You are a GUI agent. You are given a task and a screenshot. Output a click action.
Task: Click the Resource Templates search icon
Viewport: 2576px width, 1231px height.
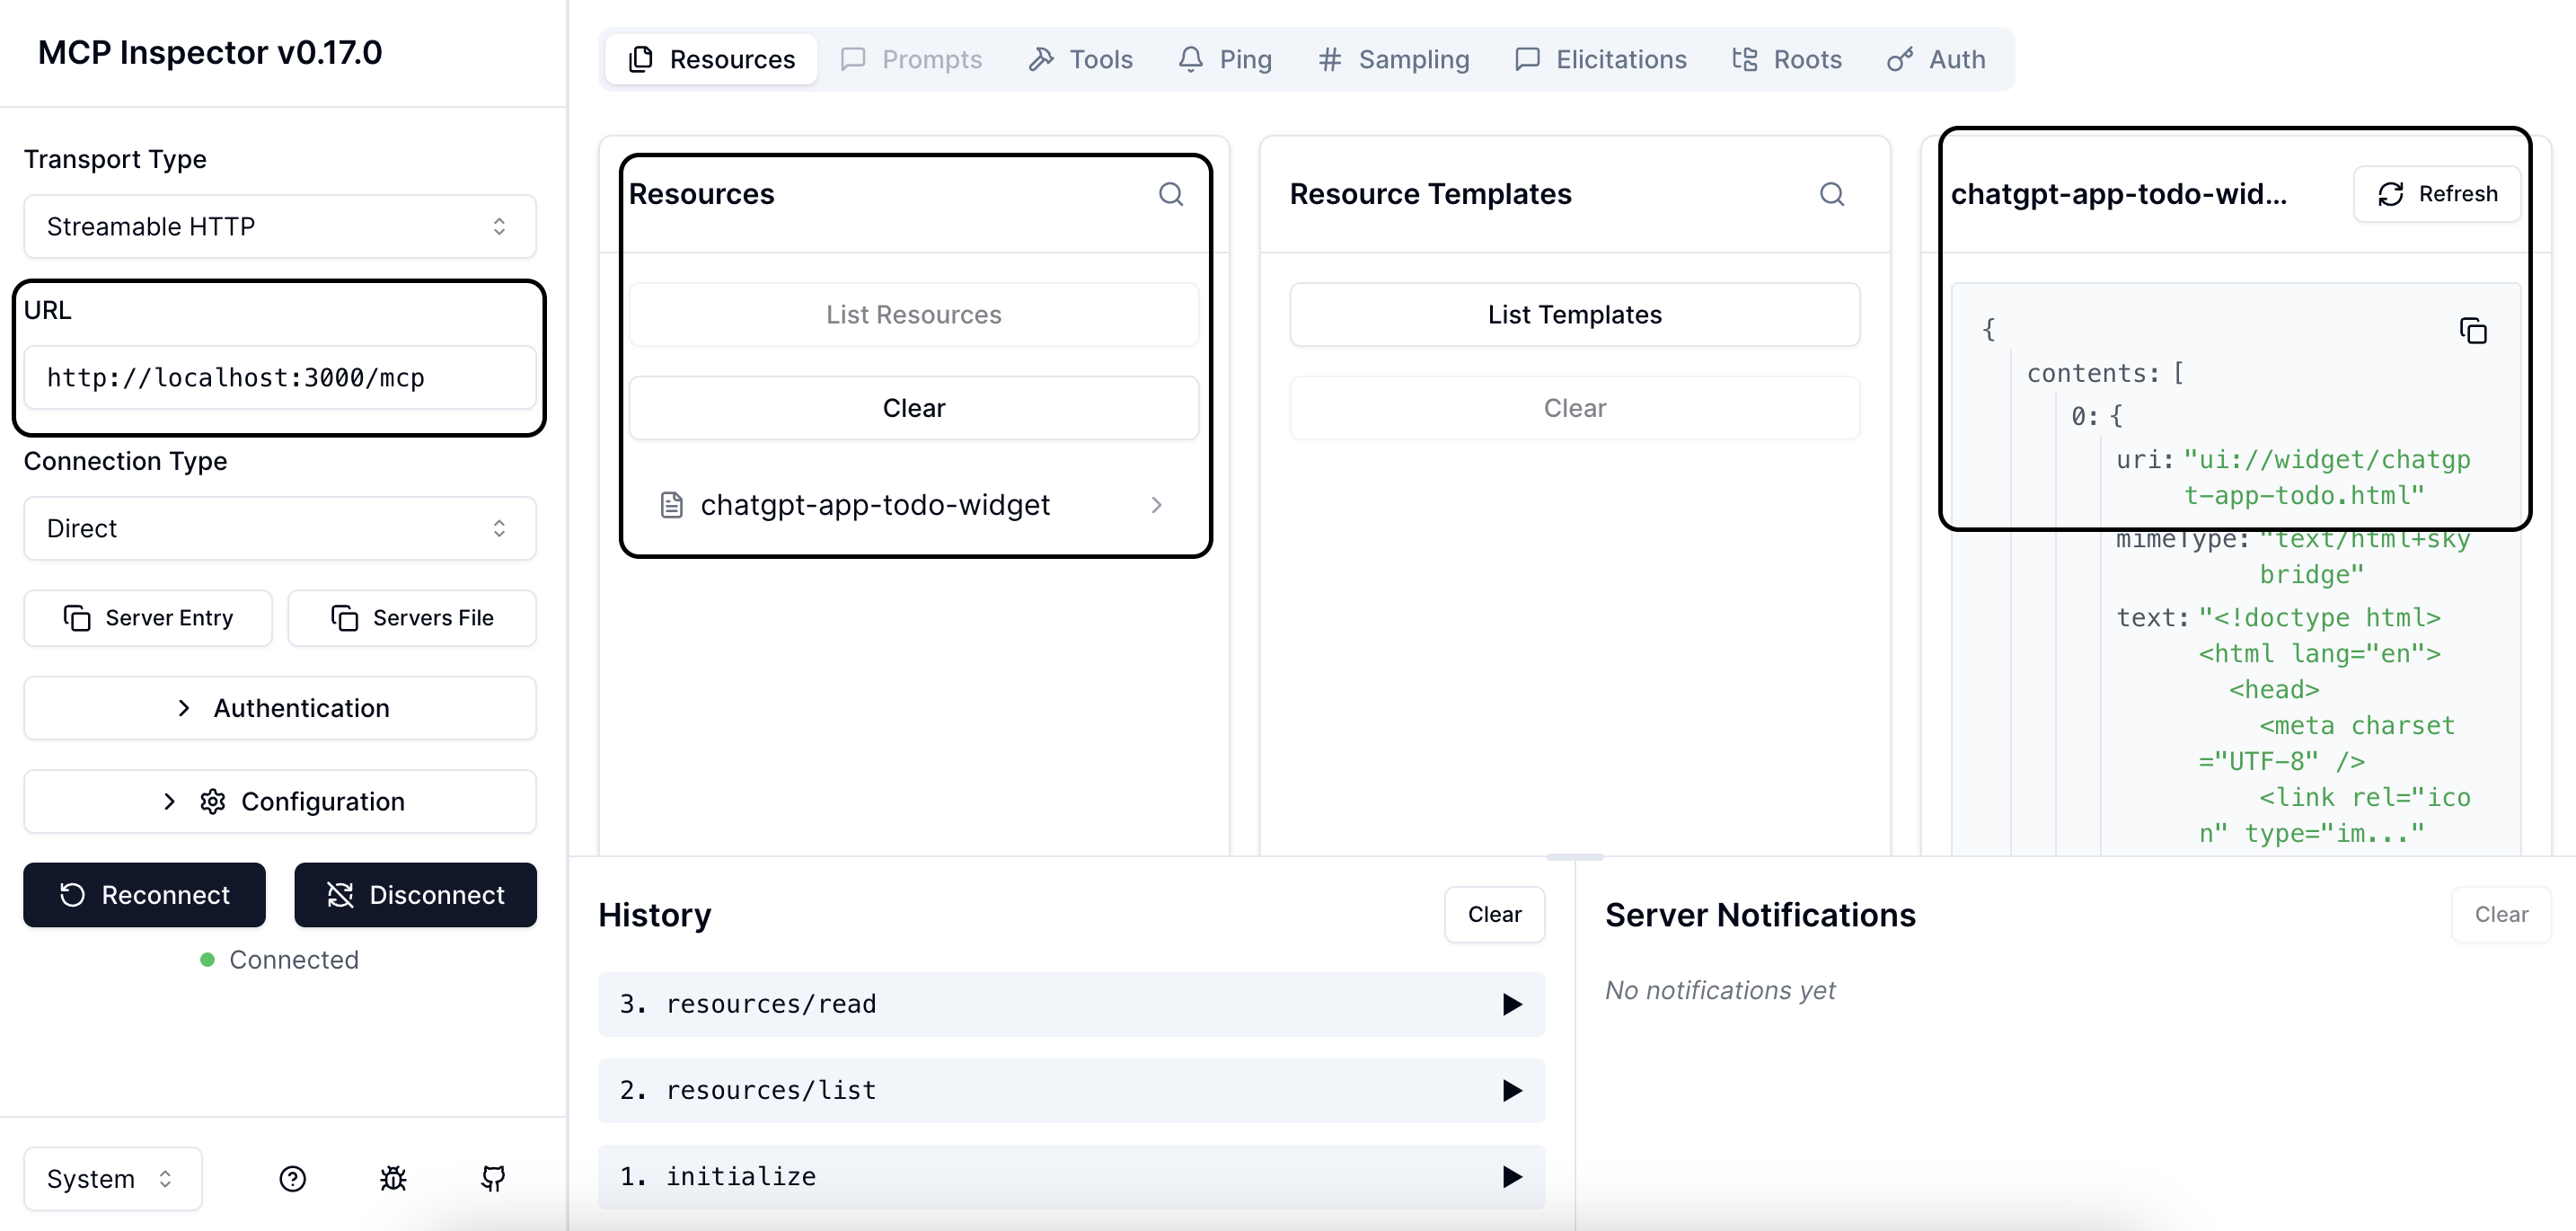1831,194
